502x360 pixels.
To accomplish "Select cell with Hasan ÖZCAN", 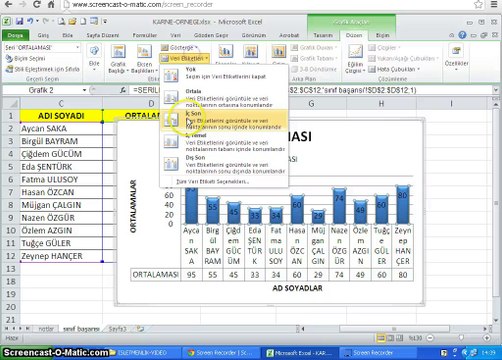I will pos(61,192).
